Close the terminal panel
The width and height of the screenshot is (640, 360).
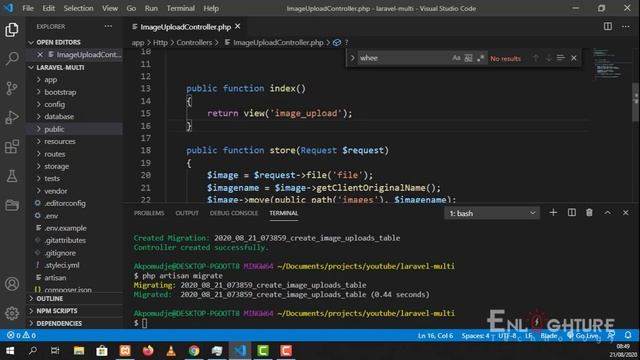[x=626, y=213]
